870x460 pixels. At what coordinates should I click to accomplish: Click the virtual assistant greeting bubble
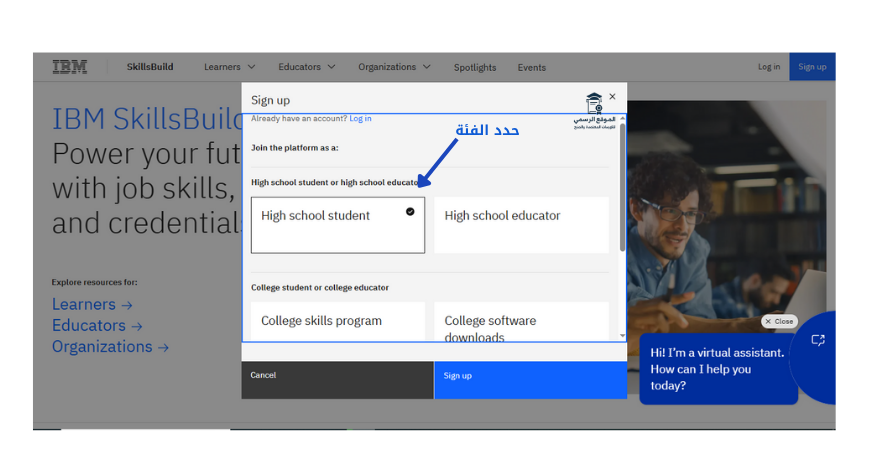pos(719,368)
